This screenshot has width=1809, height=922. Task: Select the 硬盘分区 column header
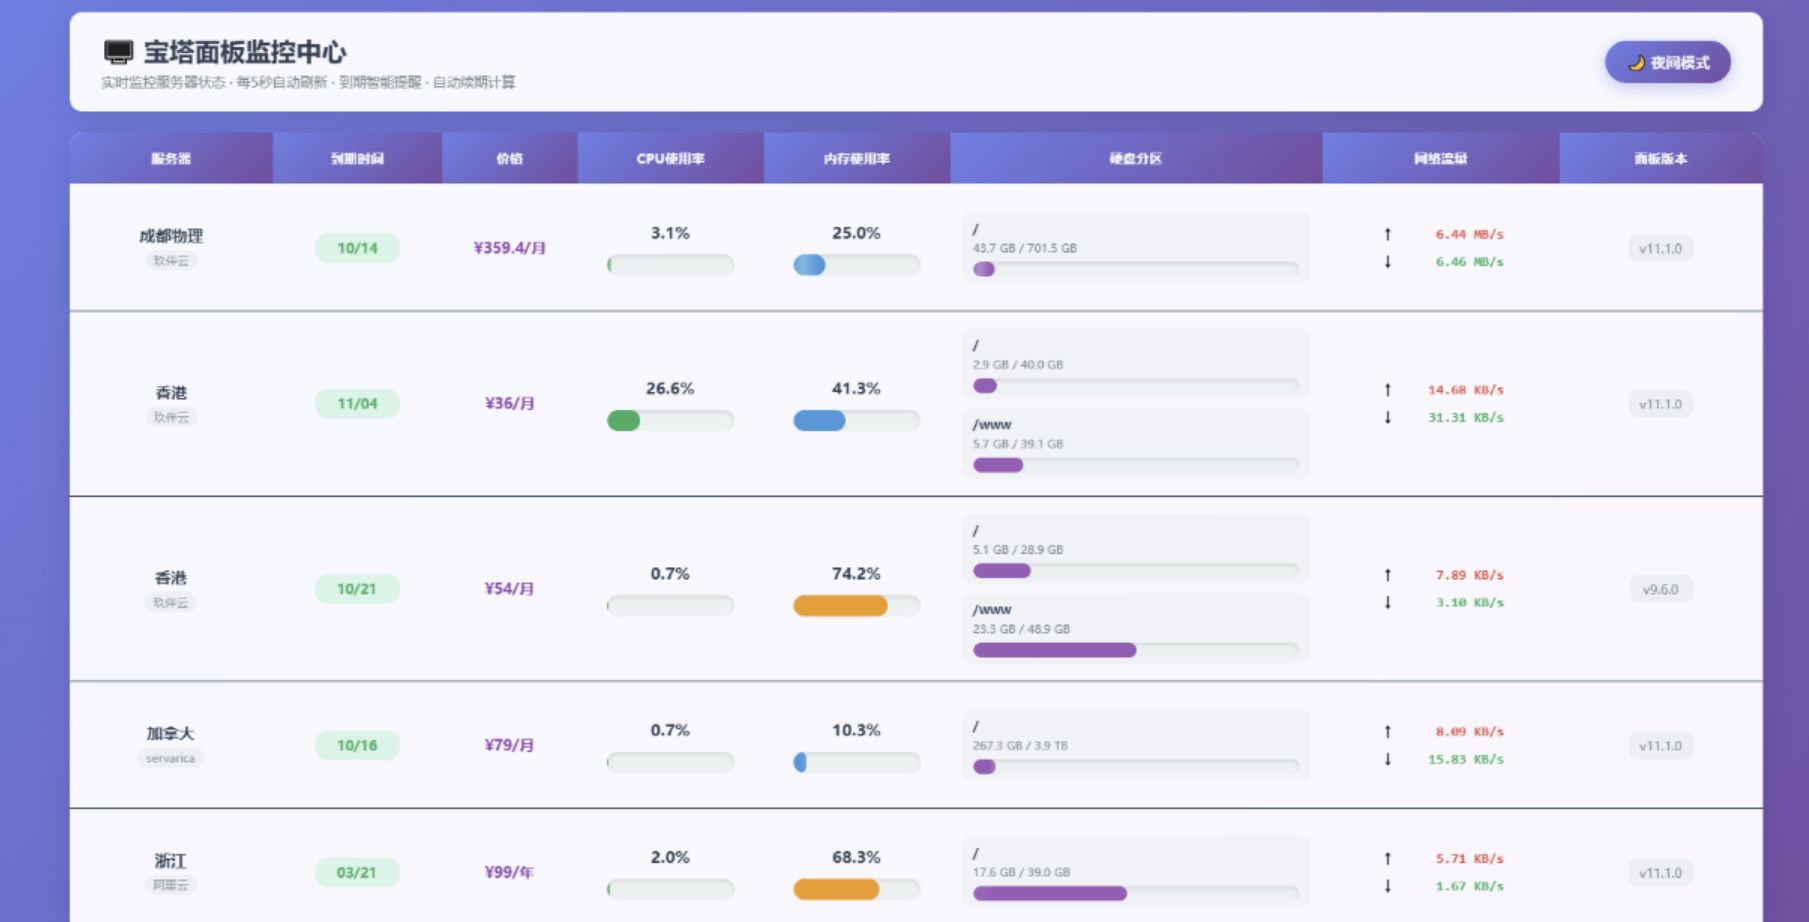(1135, 158)
